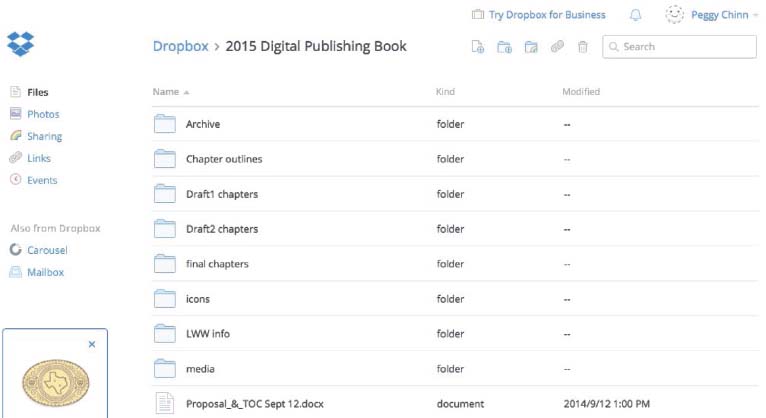Screen dimensions: 766x418
Task: Go to Files in the sidebar
Action: [x=38, y=92]
